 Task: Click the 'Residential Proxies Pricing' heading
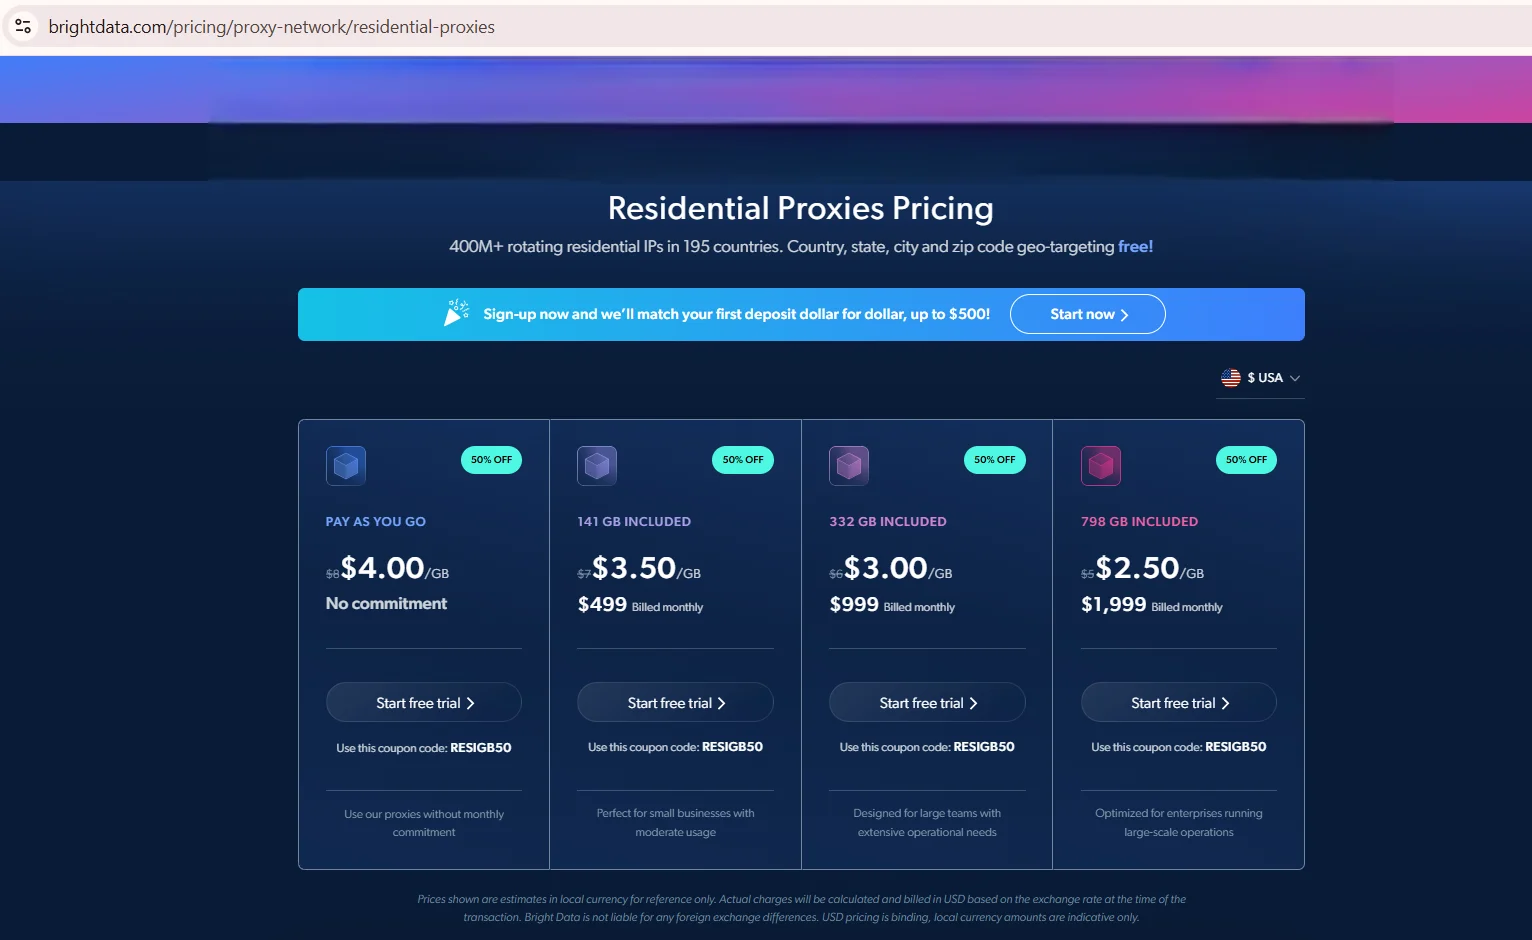801,208
